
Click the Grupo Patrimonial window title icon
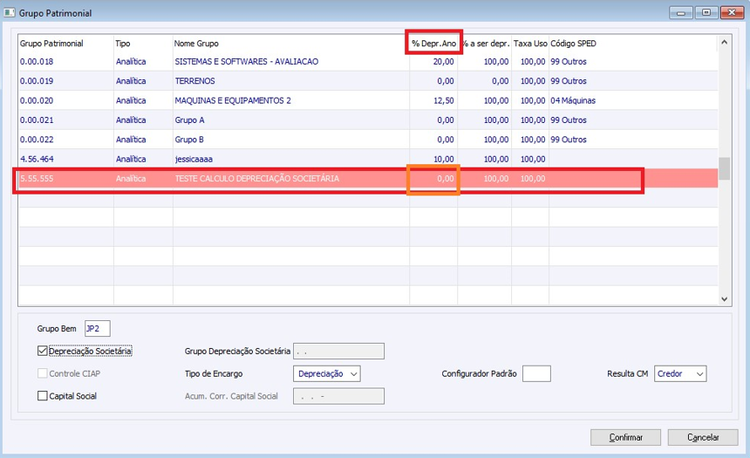[x=9, y=13]
